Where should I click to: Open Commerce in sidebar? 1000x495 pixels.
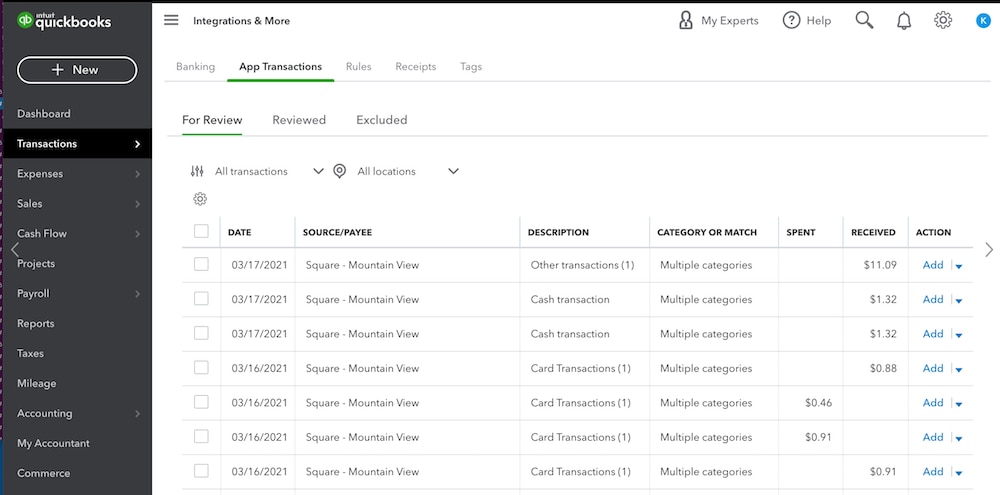click(43, 473)
